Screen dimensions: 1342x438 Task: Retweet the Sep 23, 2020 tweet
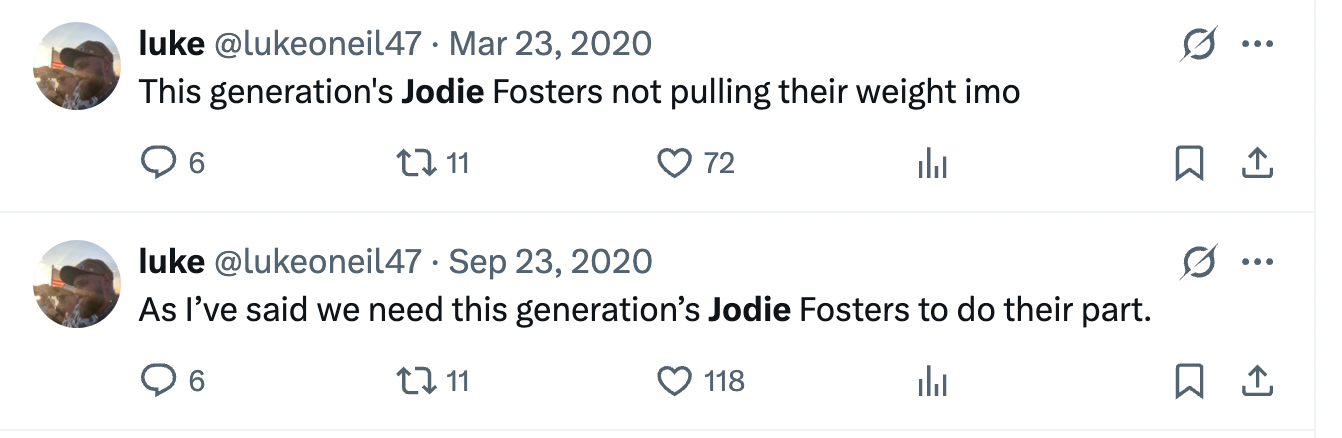pyautogui.click(x=414, y=381)
